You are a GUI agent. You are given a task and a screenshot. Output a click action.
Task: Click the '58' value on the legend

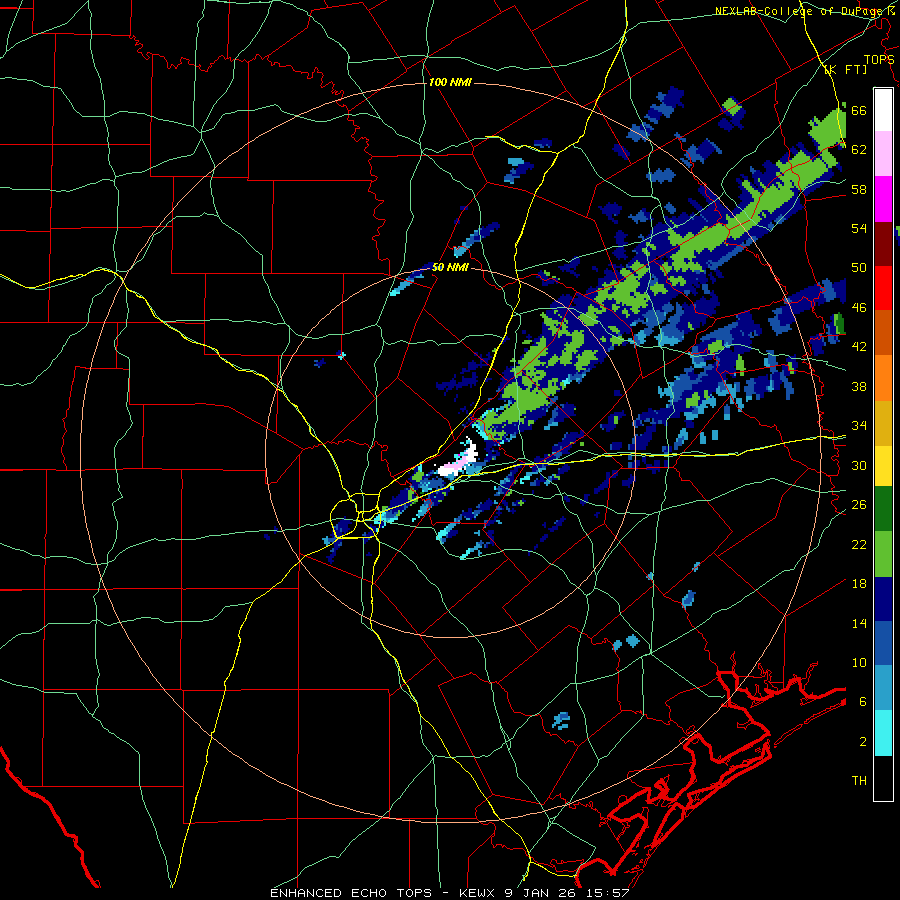[859, 189]
